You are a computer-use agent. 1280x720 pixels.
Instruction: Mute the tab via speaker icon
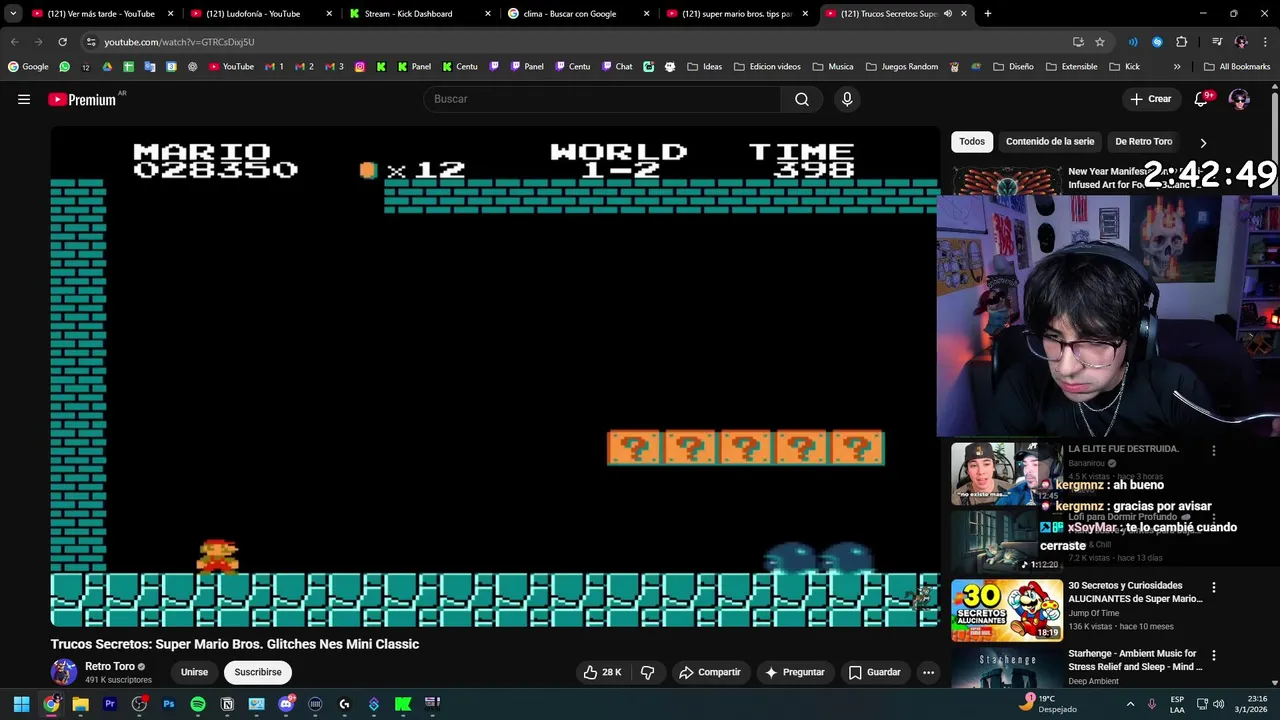[x=948, y=14]
